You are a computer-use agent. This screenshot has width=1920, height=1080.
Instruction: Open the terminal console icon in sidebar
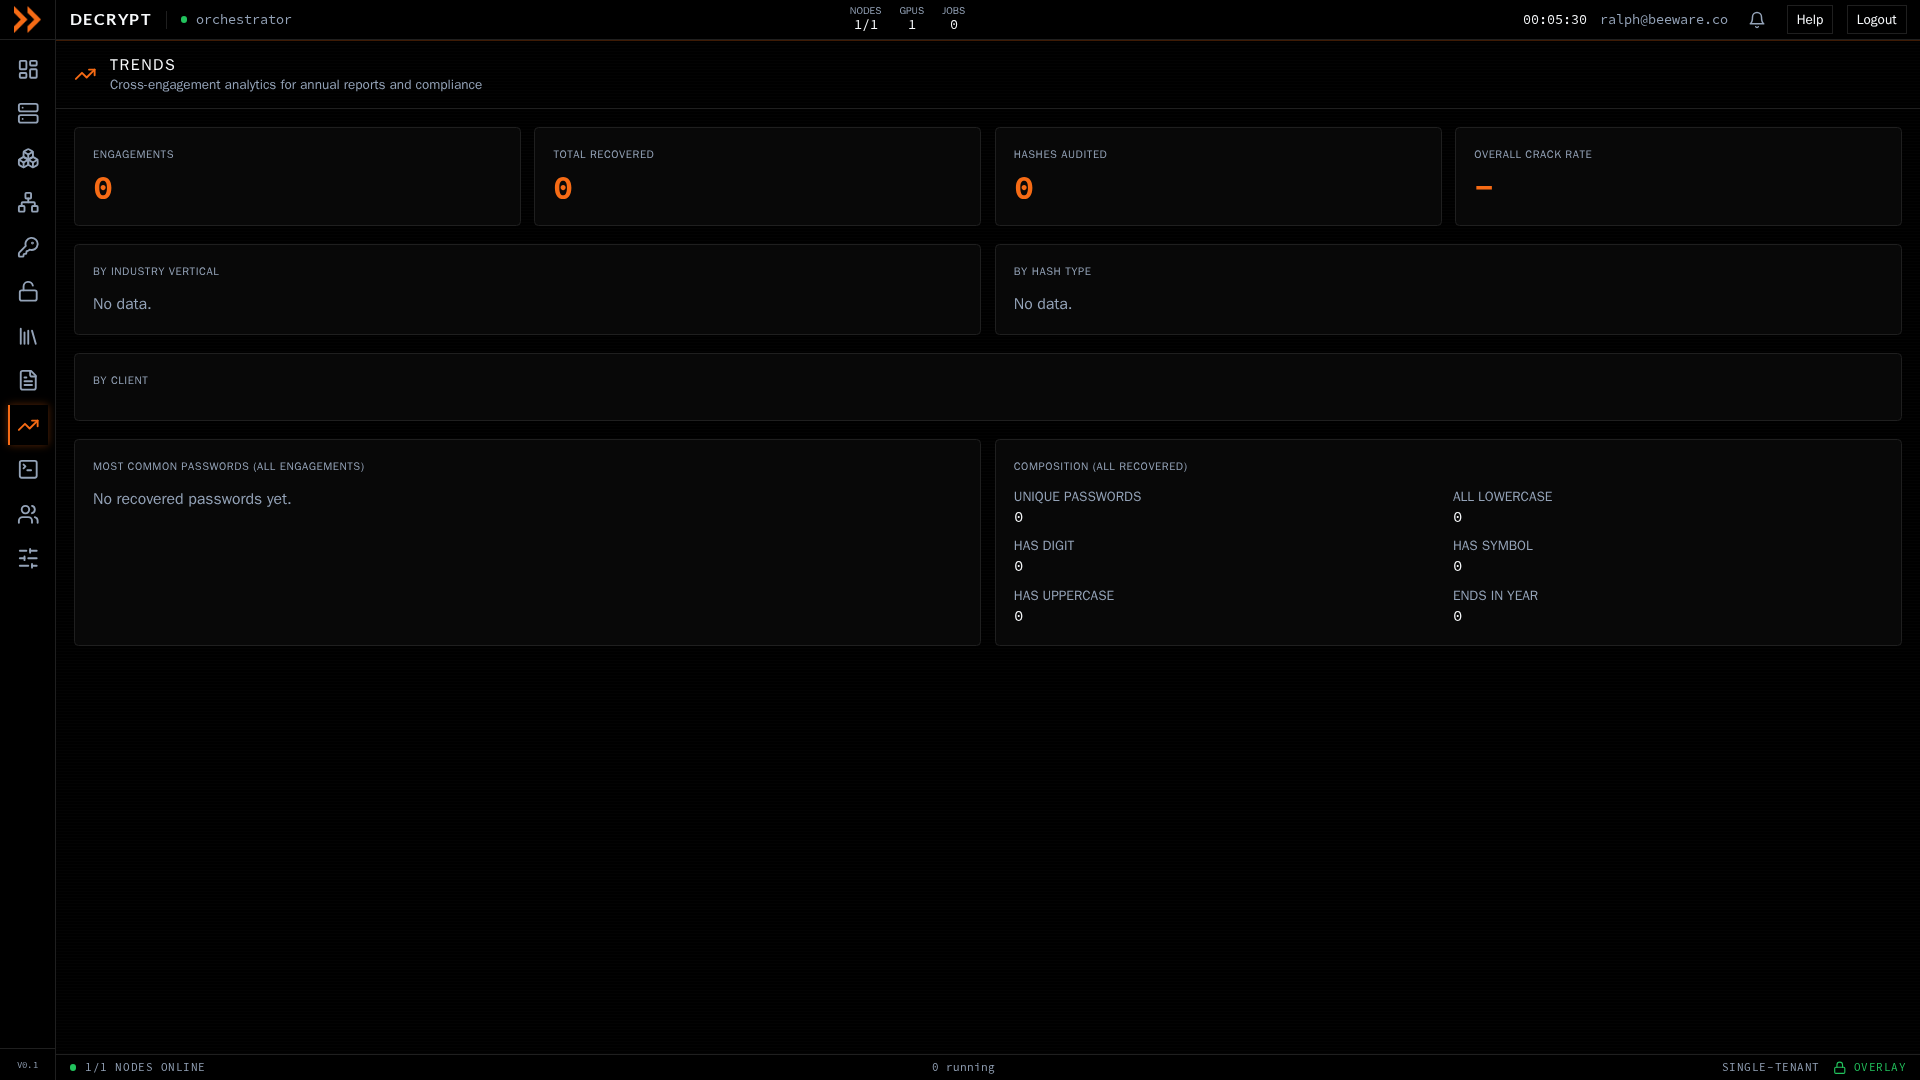(28, 470)
